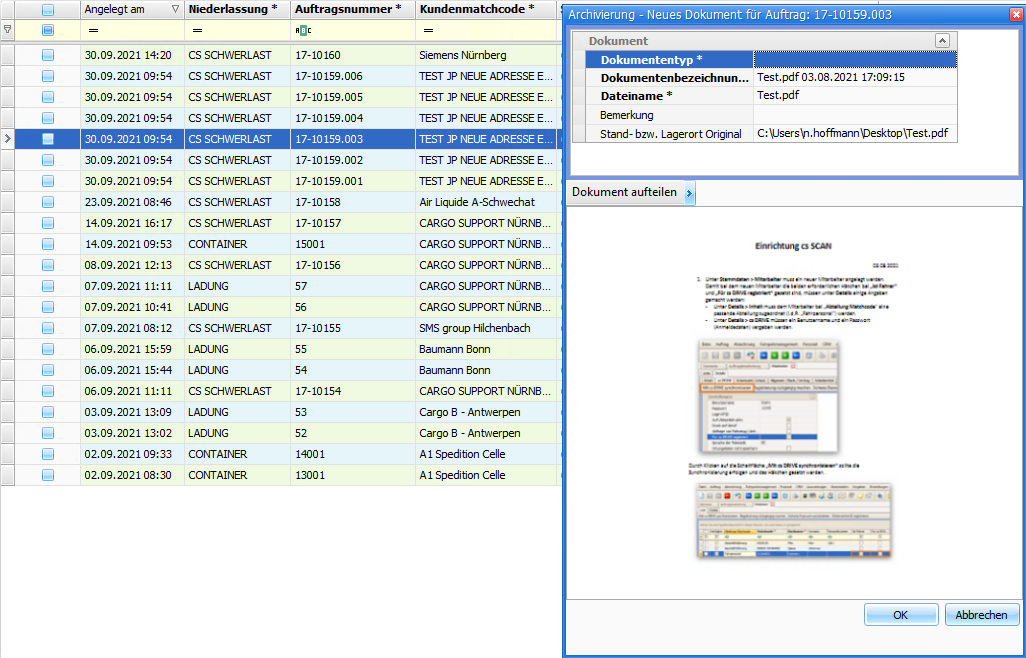Tick the checkbox for Air Liquide A-Schwechat row
Image resolution: width=1026 pixels, height=658 pixels.
tap(48, 202)
